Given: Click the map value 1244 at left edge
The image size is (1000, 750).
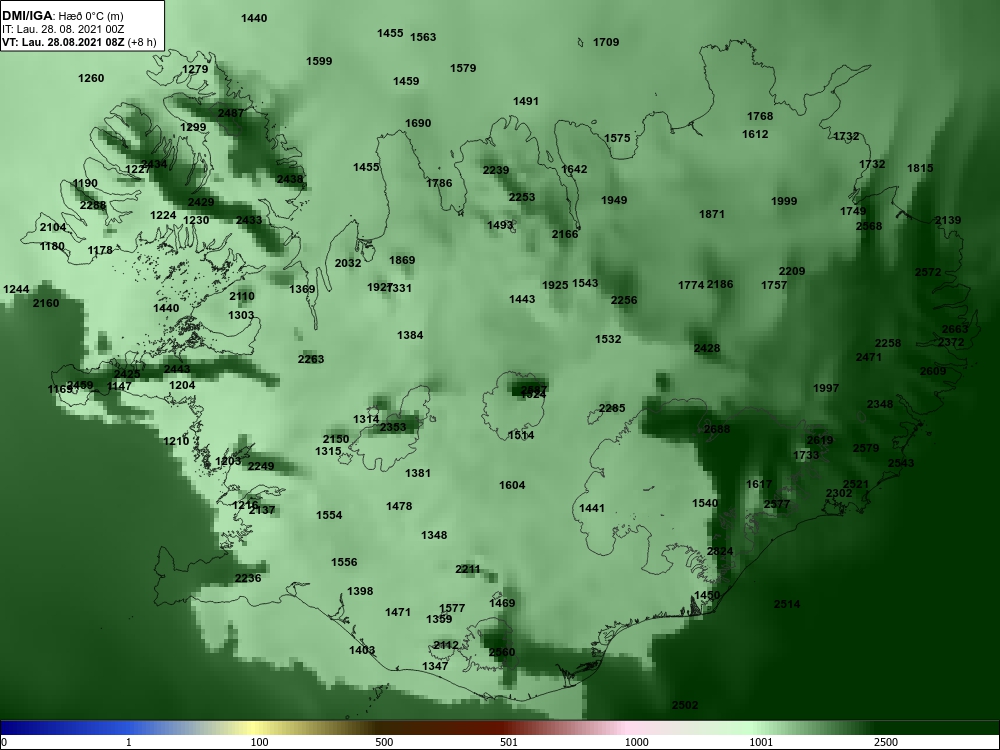Looking at the screenshot, I should (x=16, y=290).
